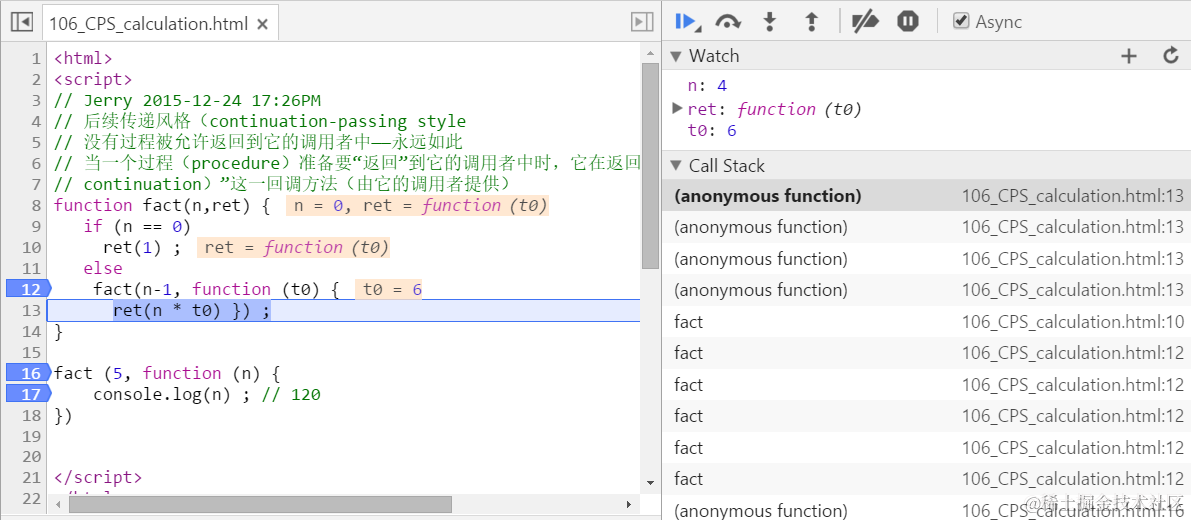The height and width of the screenshot is (520, 1191).
Task: Click the vertical scrollbar thumb in code editor
Action: [650, 165]
